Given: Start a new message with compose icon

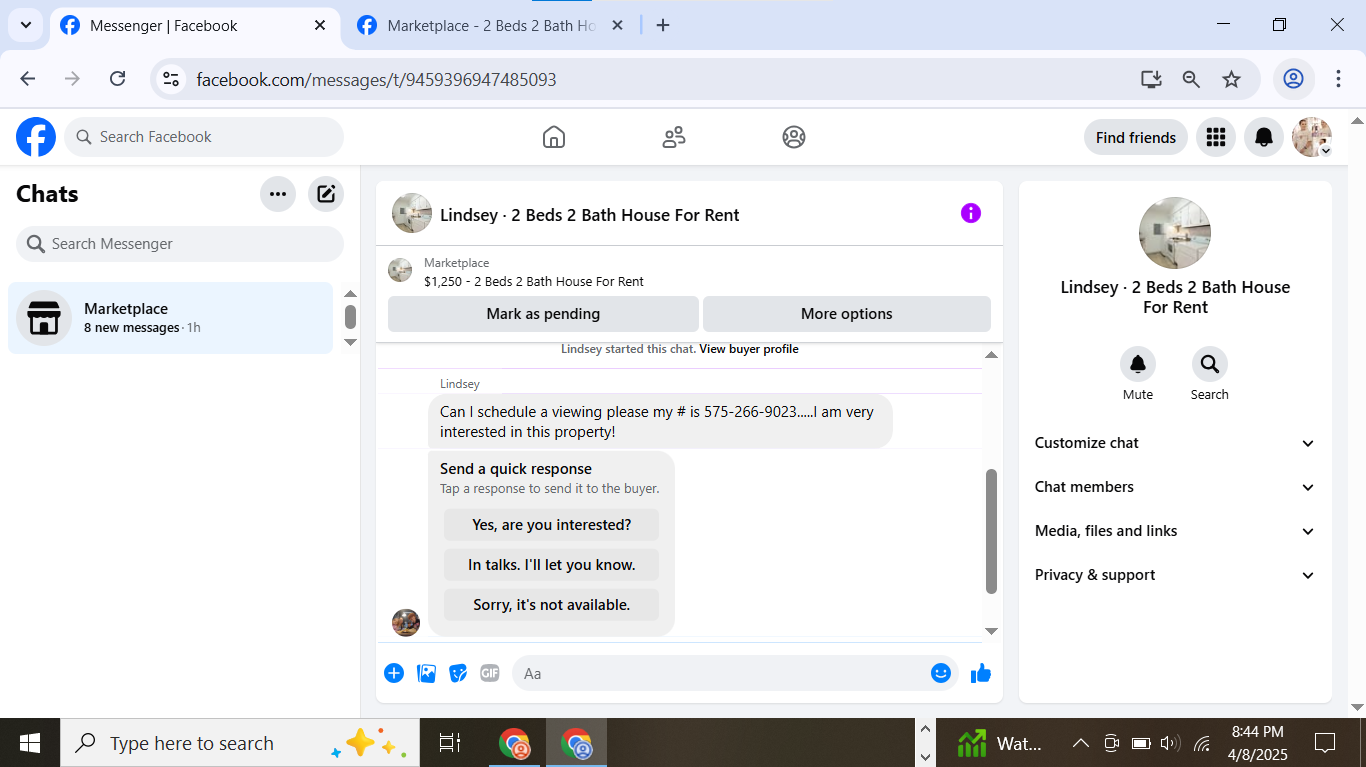Looking at the screenshot, I should coord(326,194).
